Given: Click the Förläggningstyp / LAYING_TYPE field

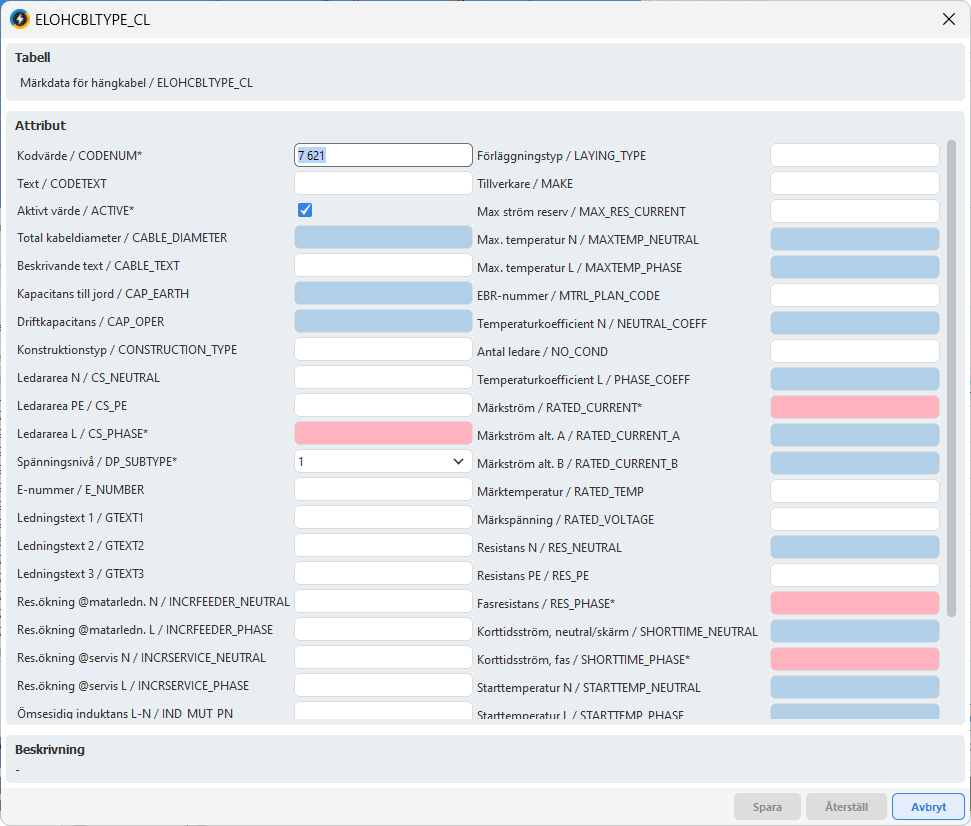Looking at the screenshot, I should pos(854,155).
